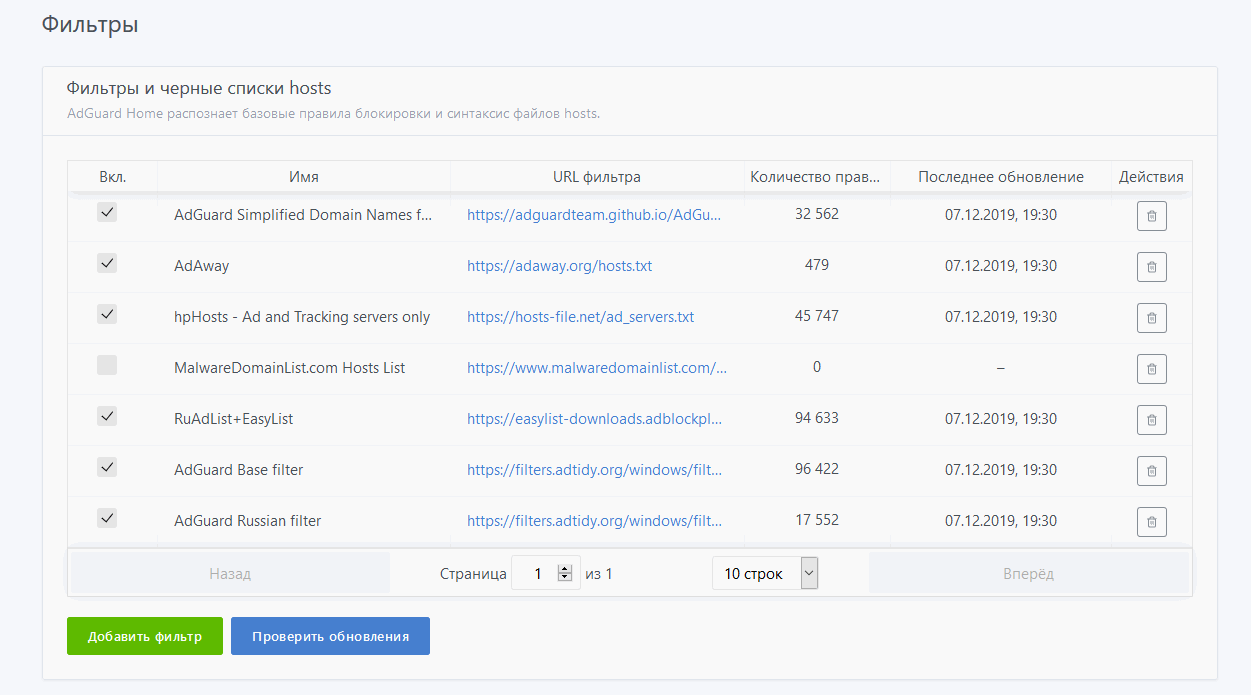
Task: Uncheck the AdGuard Russian filter
Action: coord(107,518)
